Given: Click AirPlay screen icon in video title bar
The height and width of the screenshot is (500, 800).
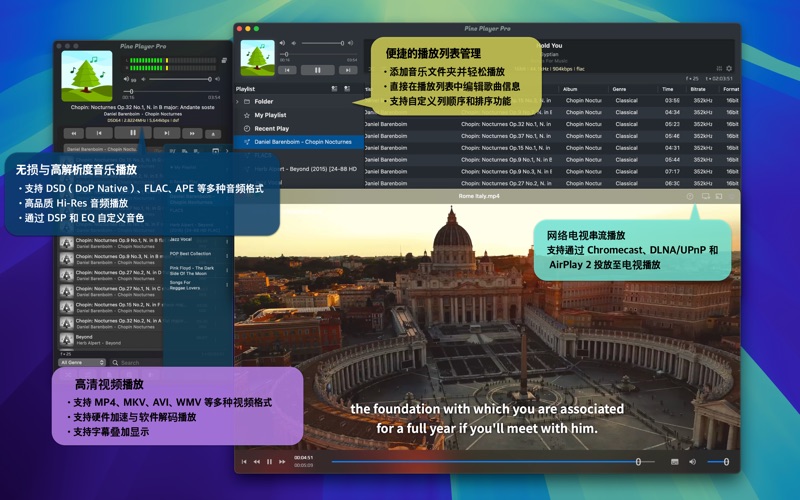Looking at the screenshot, I should pyautogui.click(x=706, y=196).
